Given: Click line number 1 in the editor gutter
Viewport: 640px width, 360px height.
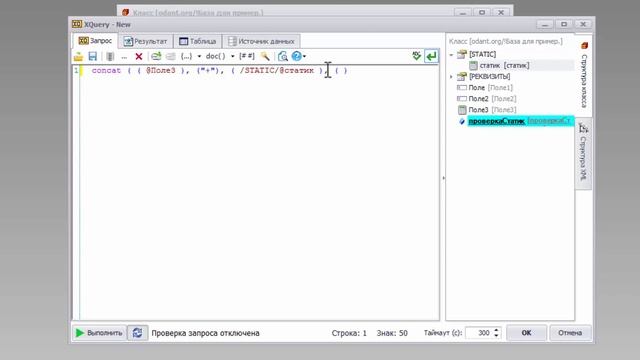Looking at the screenshot, I should (x=76, y=71).
